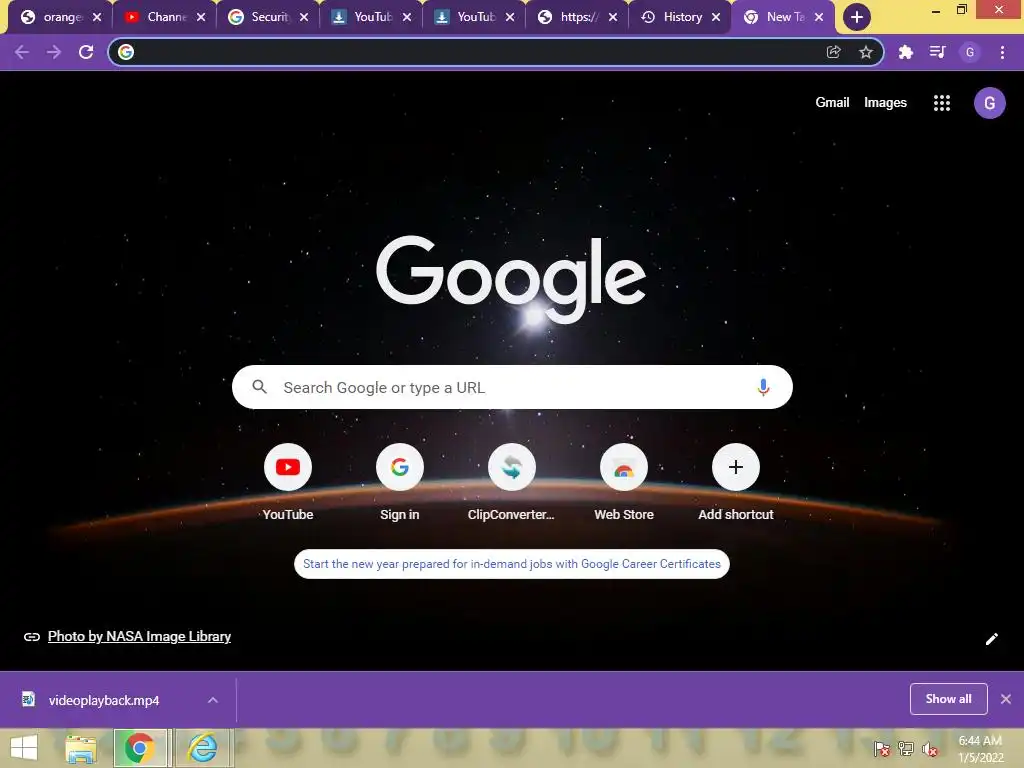Open the media control toolbar icon
1024x768 pixels.
(x=937, y=52)
